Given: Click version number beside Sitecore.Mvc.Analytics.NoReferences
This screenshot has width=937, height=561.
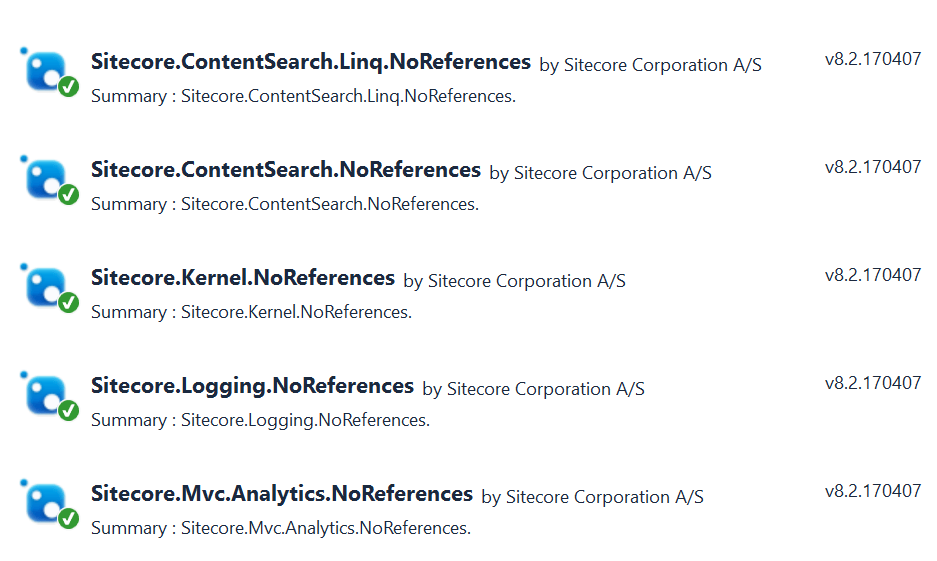Looking at the screenshot, I should coord(872,491).
